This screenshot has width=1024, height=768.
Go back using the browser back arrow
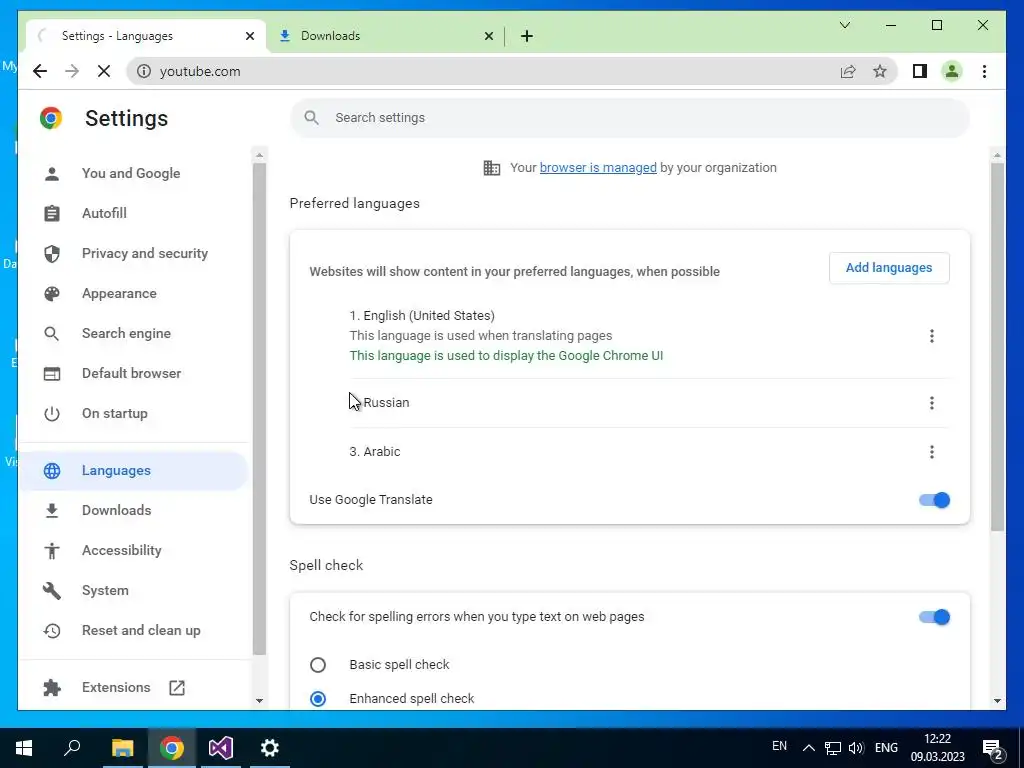(40, 71)
